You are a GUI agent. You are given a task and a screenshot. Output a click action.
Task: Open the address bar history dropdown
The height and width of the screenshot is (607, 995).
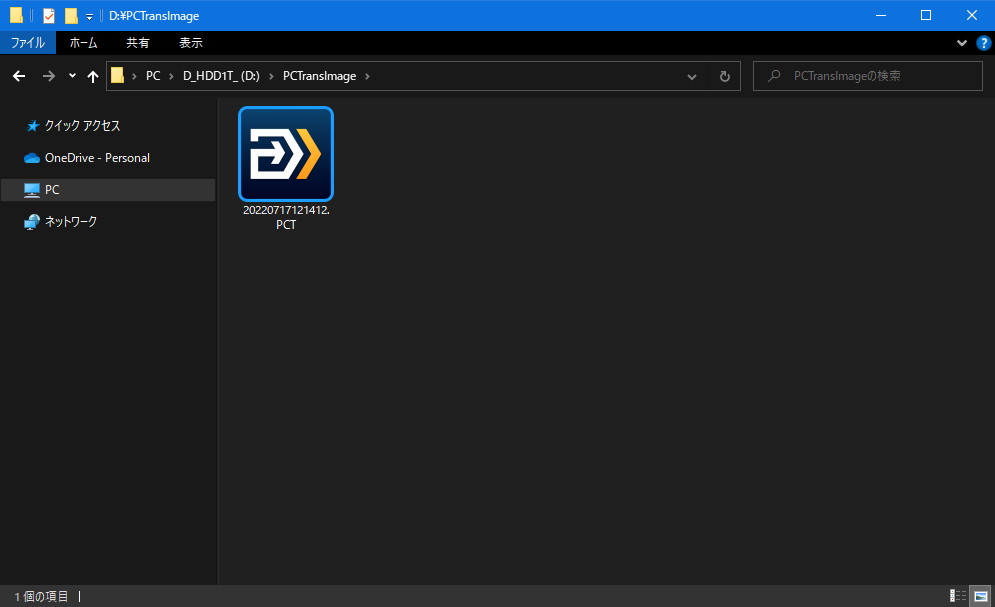[692, 77]
